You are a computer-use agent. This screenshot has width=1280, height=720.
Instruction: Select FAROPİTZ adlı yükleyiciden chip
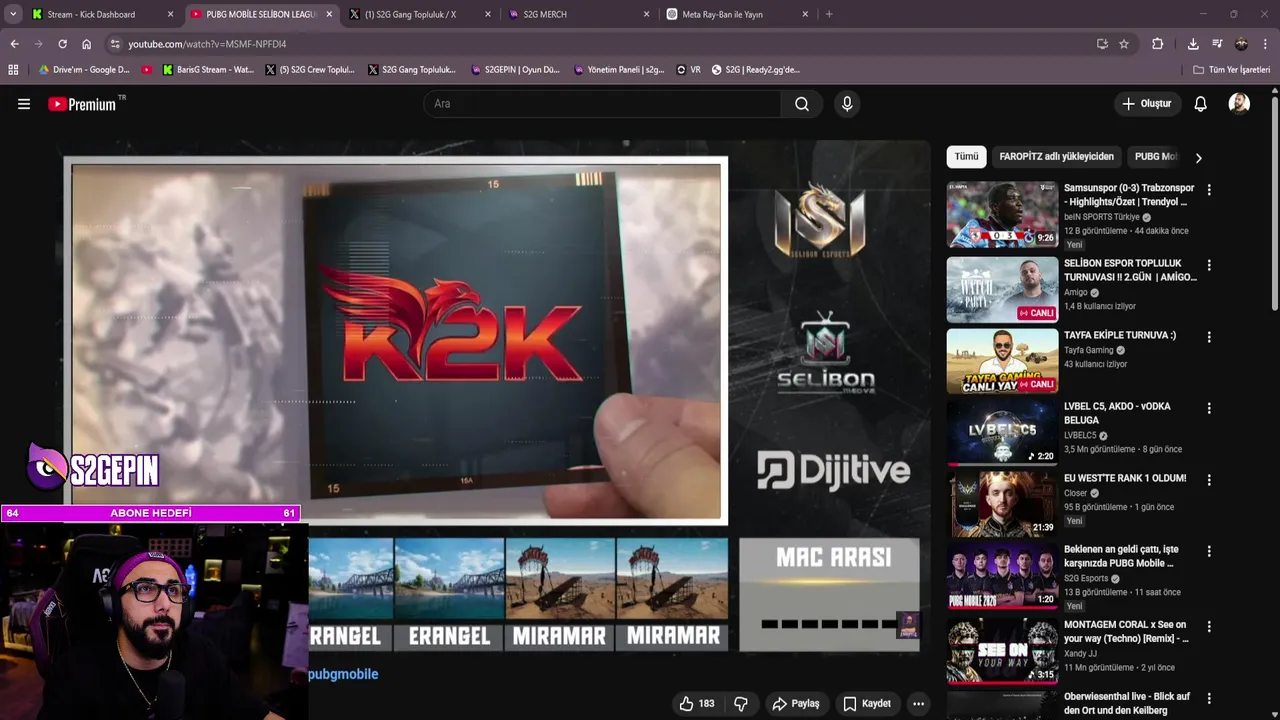coord(1056,157)
